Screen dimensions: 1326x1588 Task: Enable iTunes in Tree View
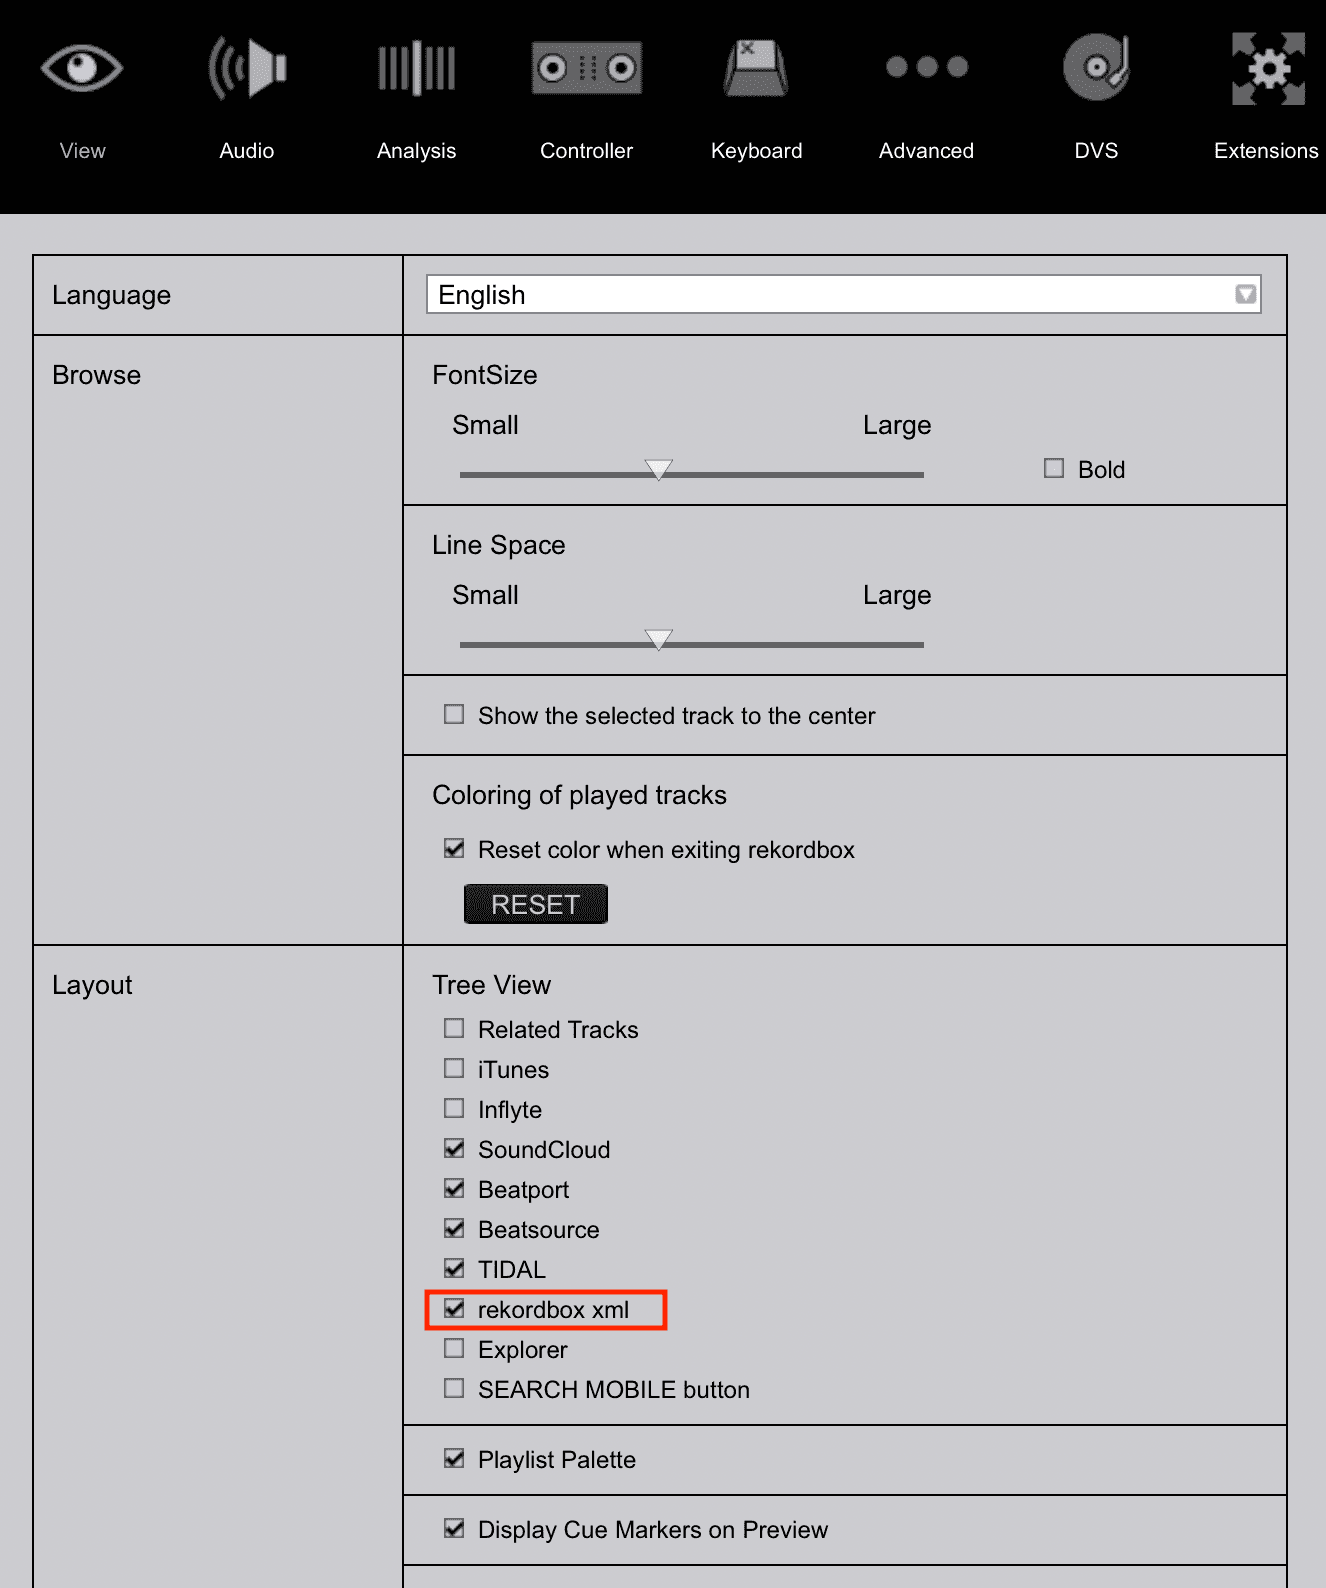click(454, 1068)
